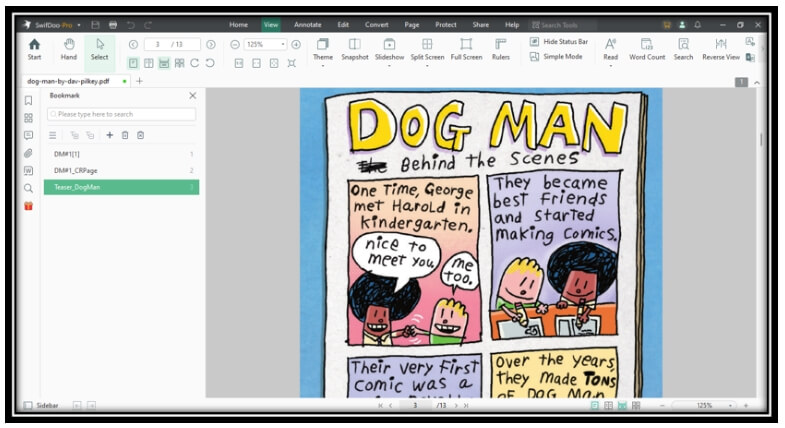Open the 125% zoom dropdown in ribbon

(x=283, y=45)
